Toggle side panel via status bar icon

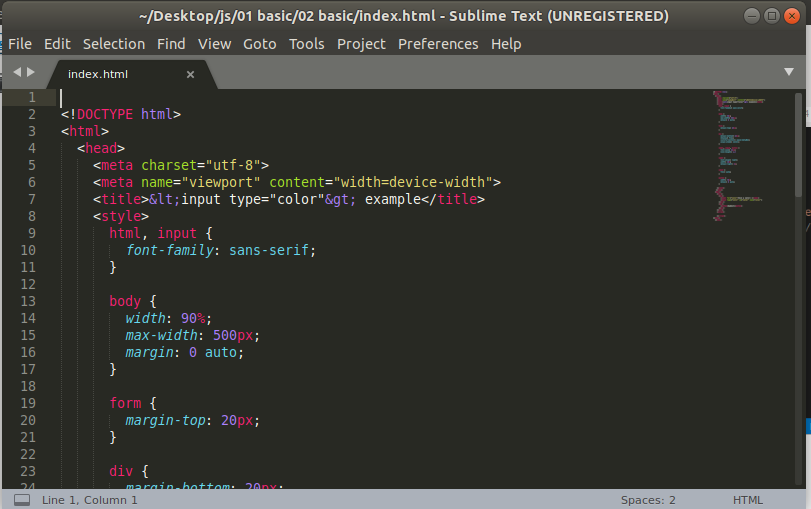click(x=22, y=500)
